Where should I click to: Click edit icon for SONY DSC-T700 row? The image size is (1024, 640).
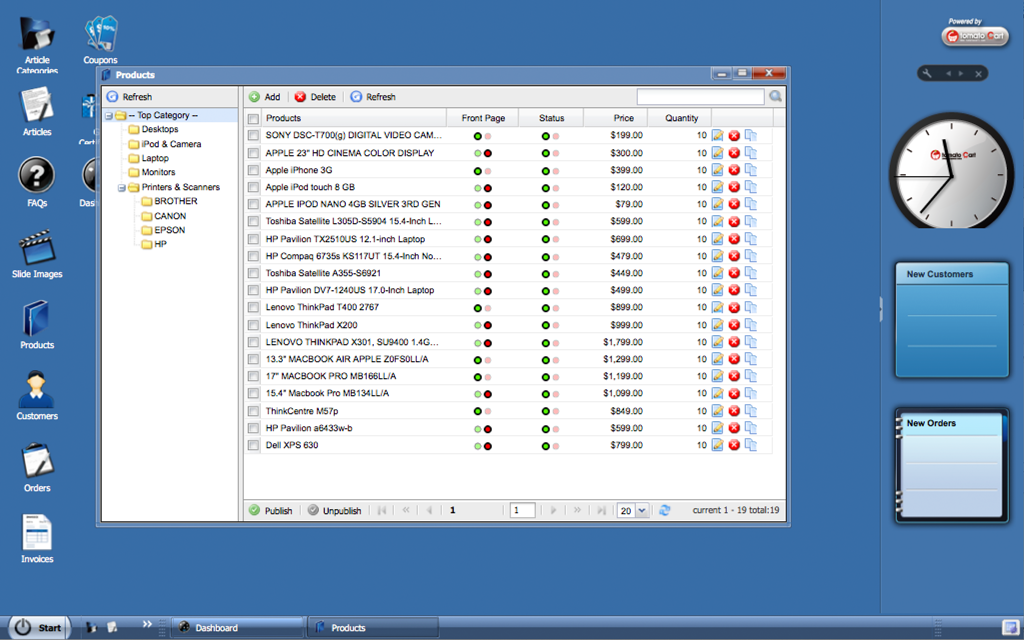(717, 136)
